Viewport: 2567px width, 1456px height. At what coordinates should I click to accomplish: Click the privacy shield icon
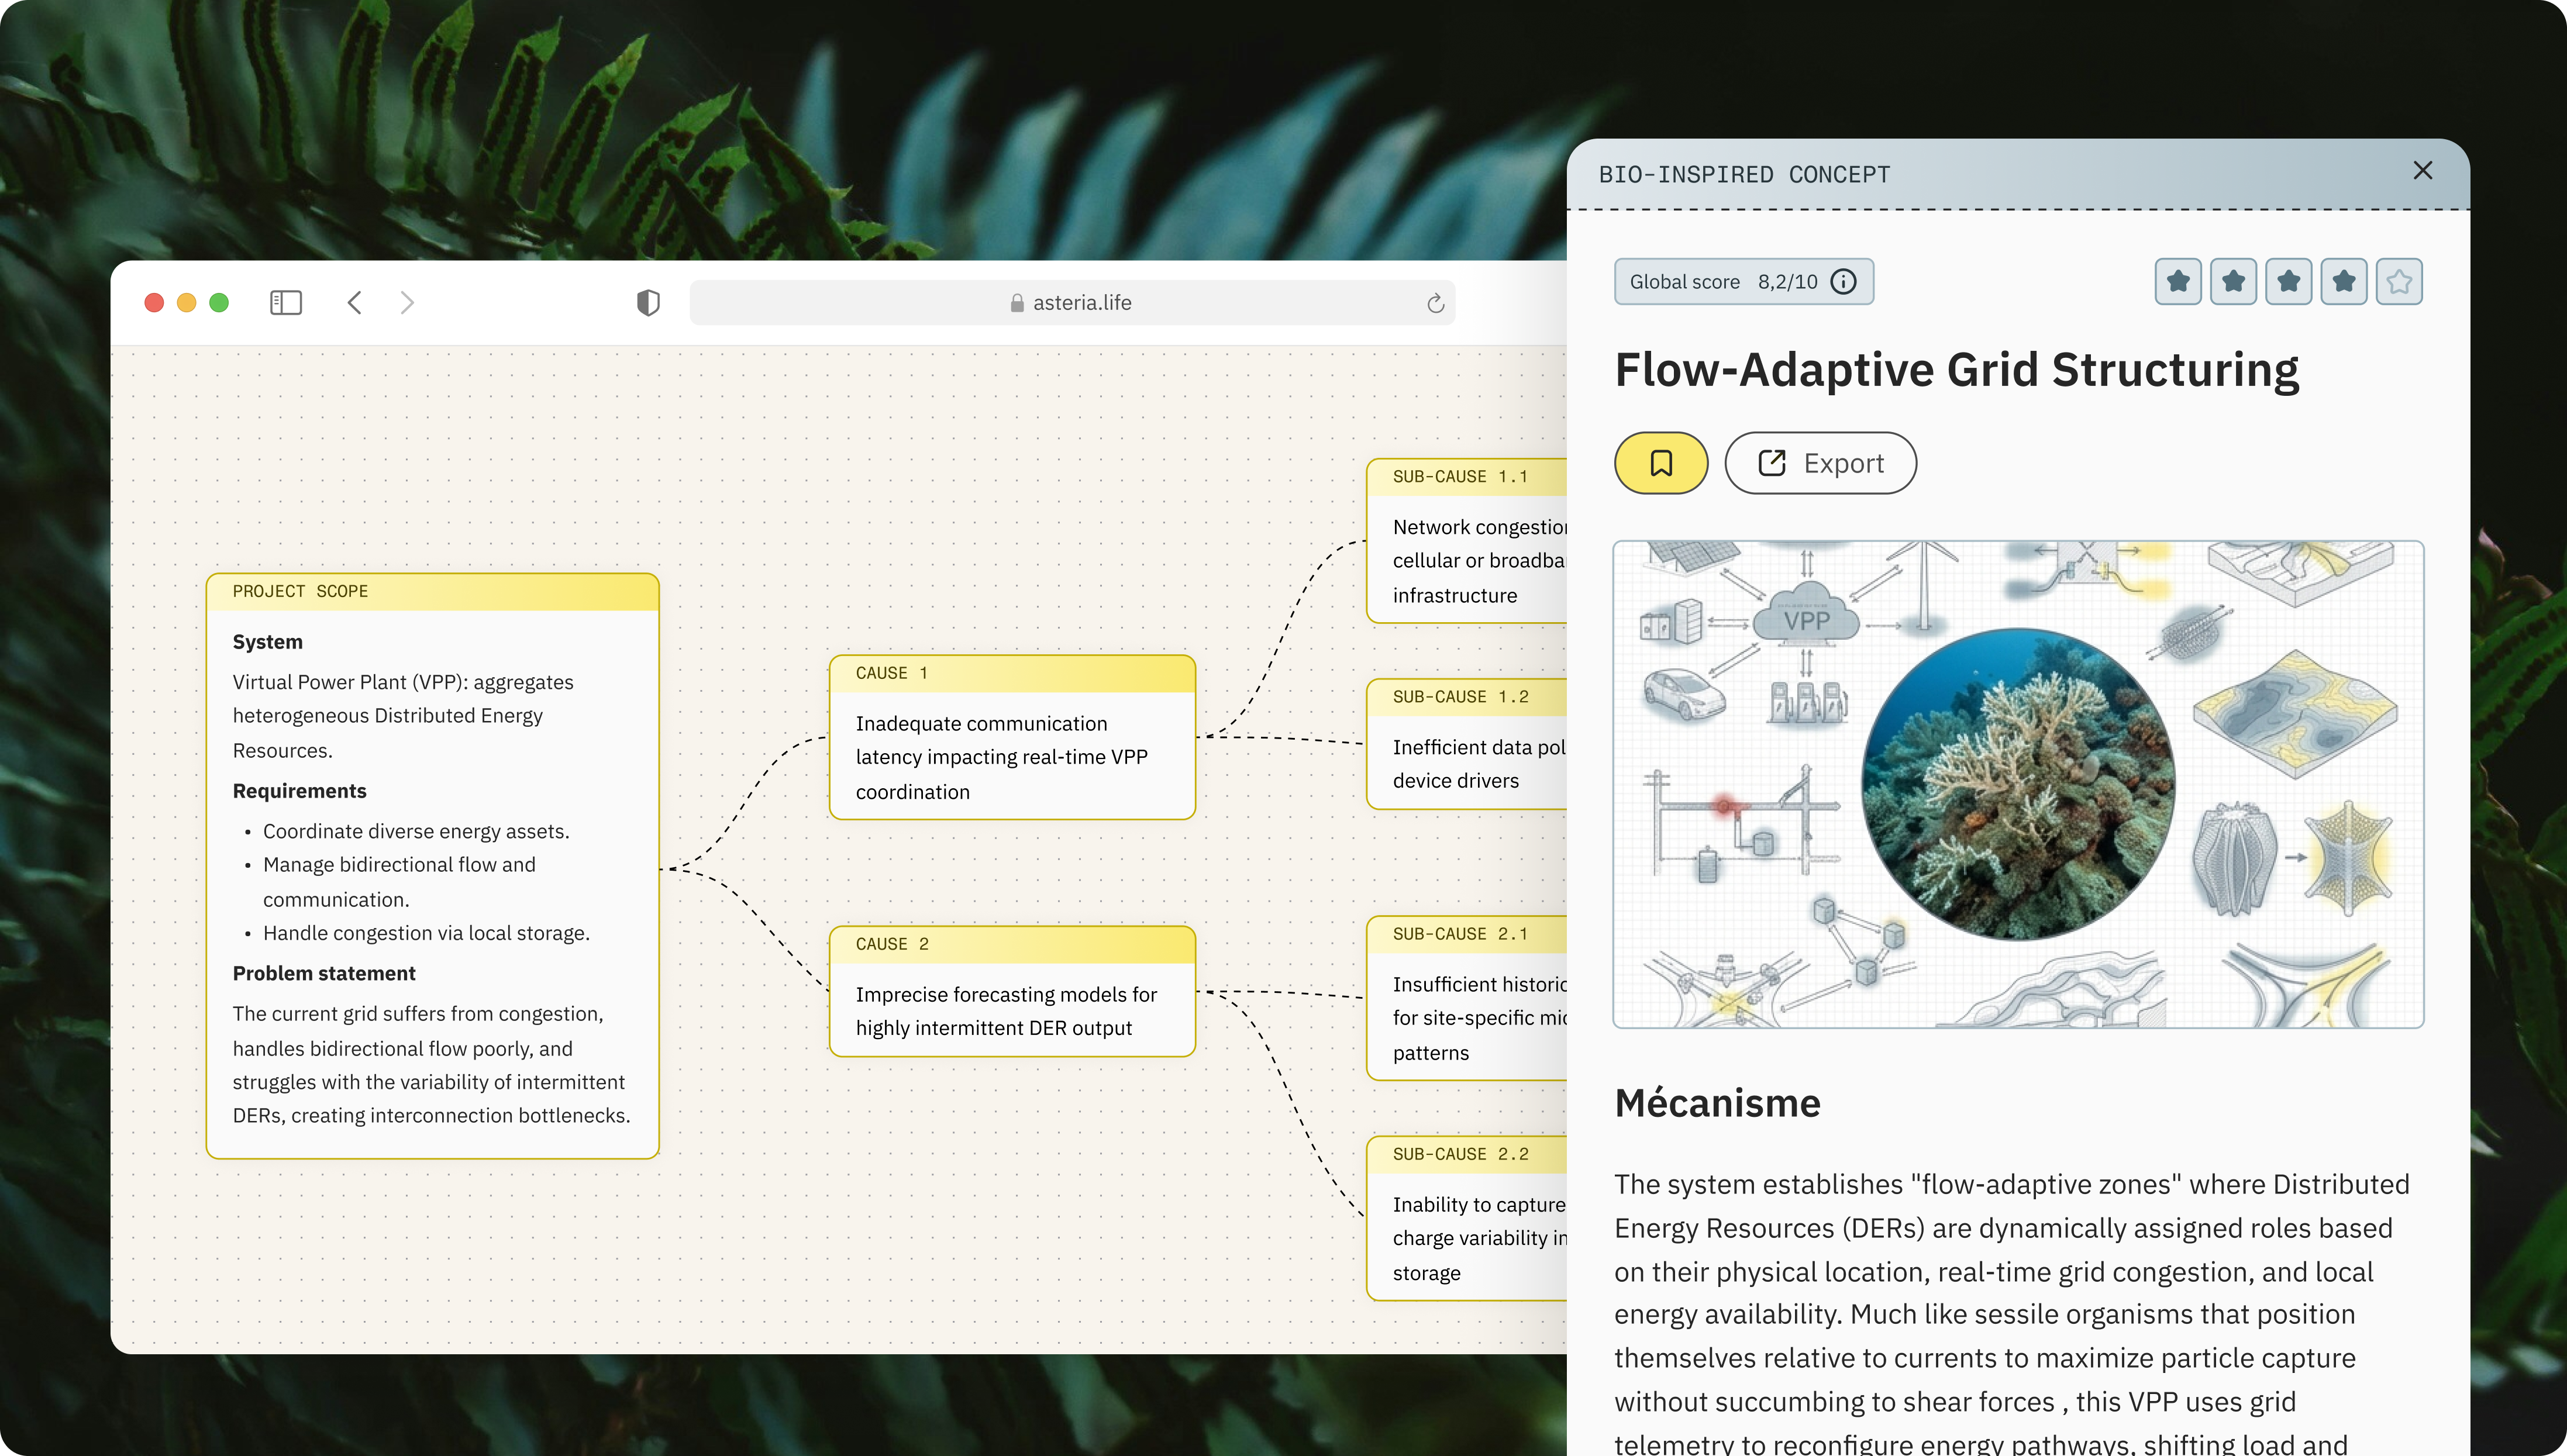click(648, 302)
